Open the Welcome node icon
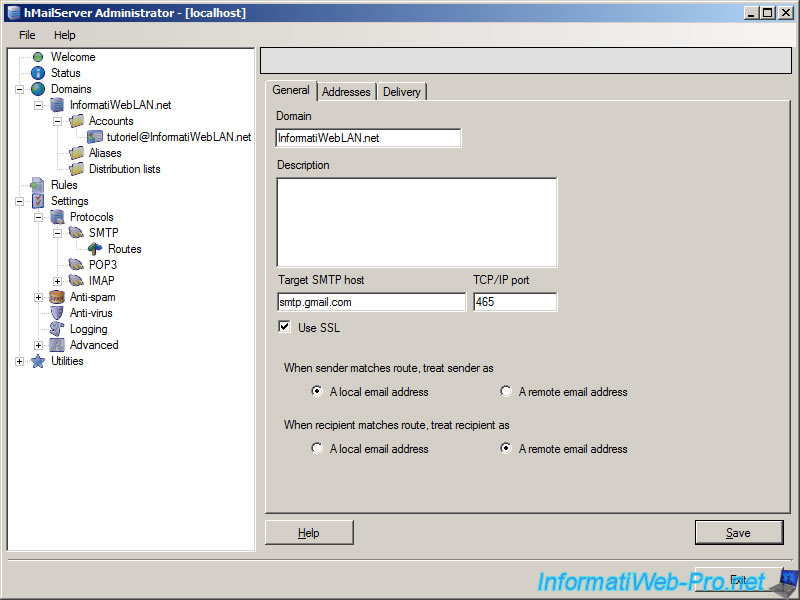 click(x=37, y=57)
